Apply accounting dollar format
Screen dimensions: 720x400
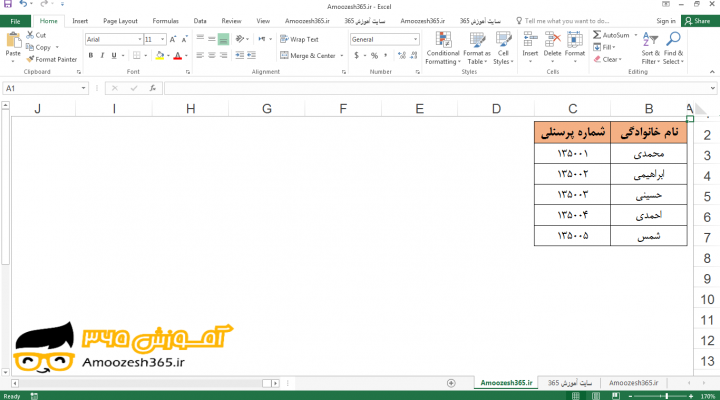[356, 56]
